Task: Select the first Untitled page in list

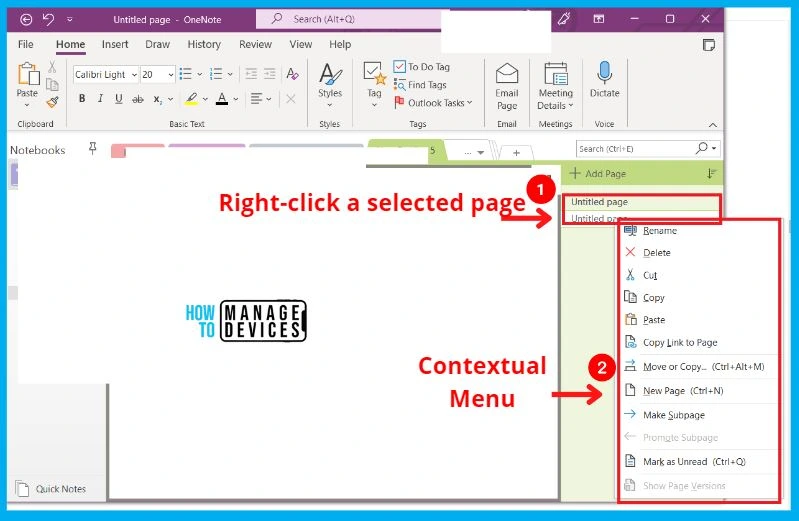Action: tap(641, 202)
